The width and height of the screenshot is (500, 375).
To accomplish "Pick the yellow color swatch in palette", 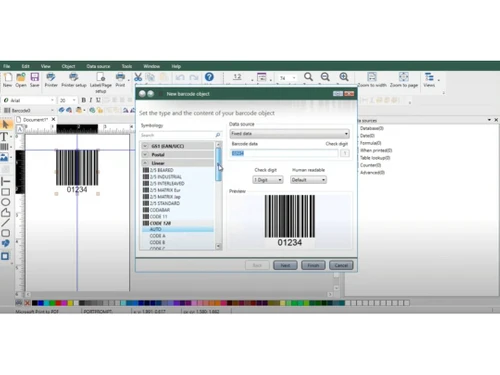I will [x=70, y=303].
